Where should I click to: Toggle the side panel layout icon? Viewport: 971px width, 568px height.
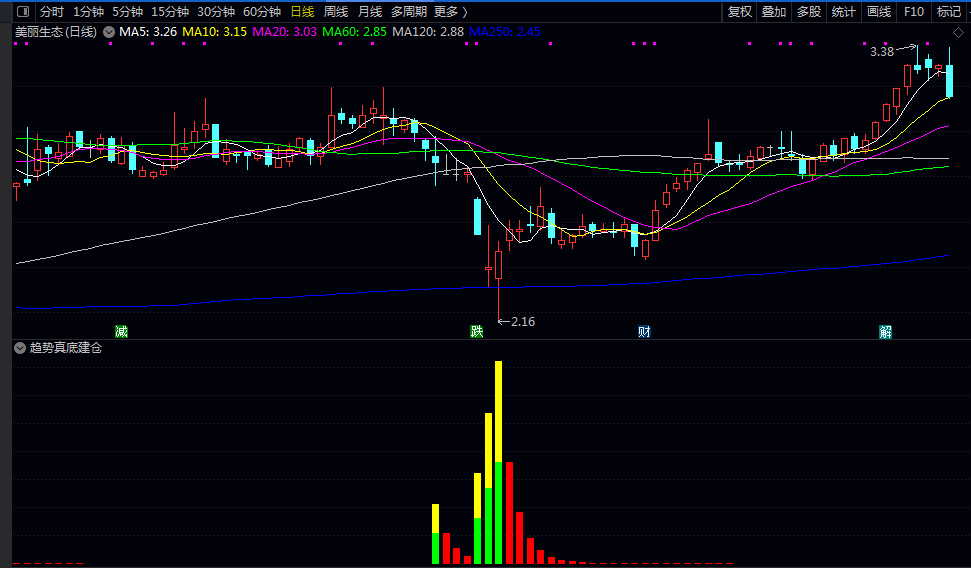[x=23, y=12]
